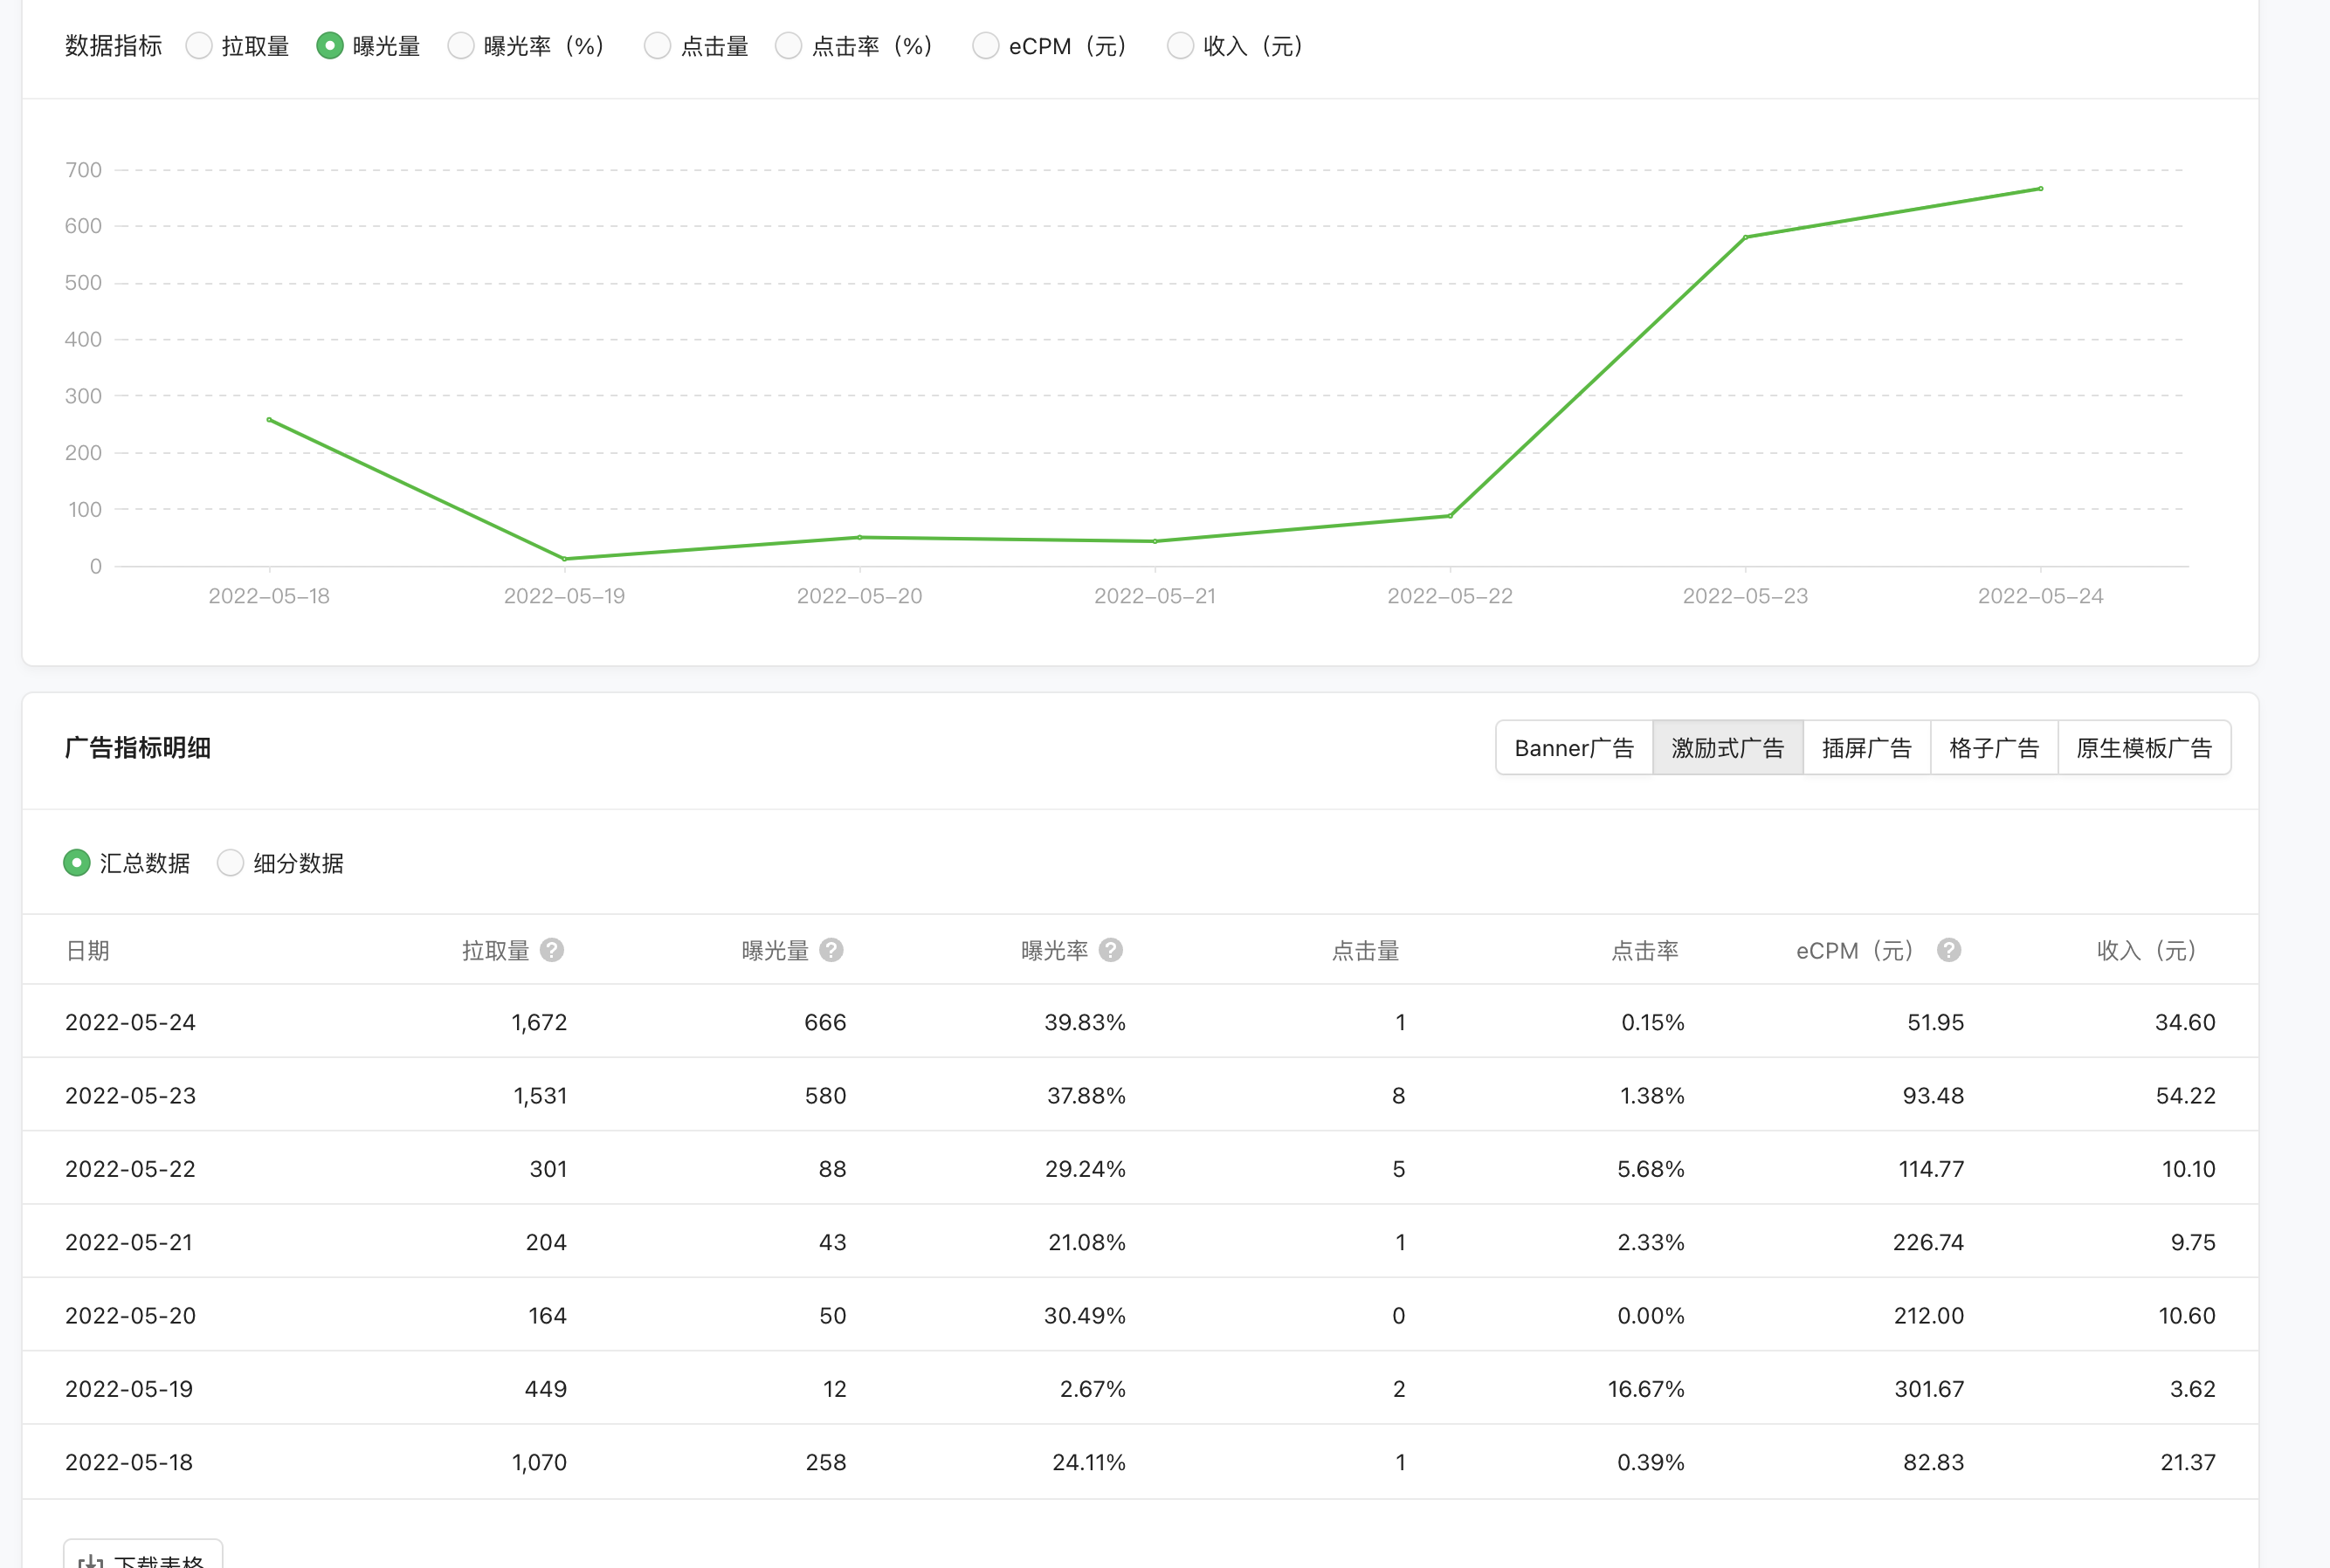This screenshot has width=2330, height=1568.
Task: Select 点击量 metric radio button
Action: tap(657, 46)
